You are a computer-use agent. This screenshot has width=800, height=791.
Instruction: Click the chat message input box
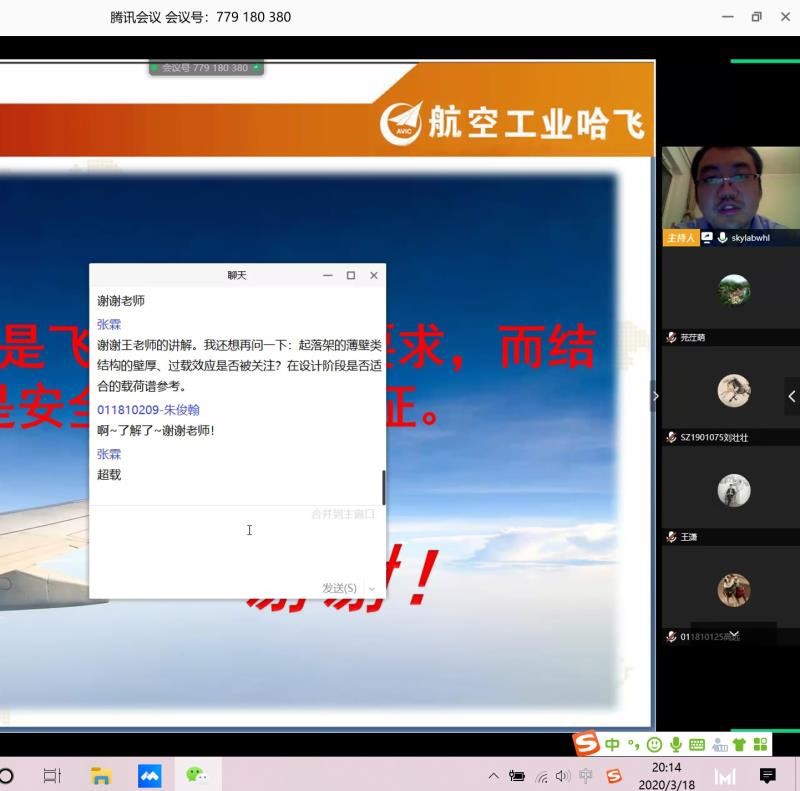pos(237,545)
